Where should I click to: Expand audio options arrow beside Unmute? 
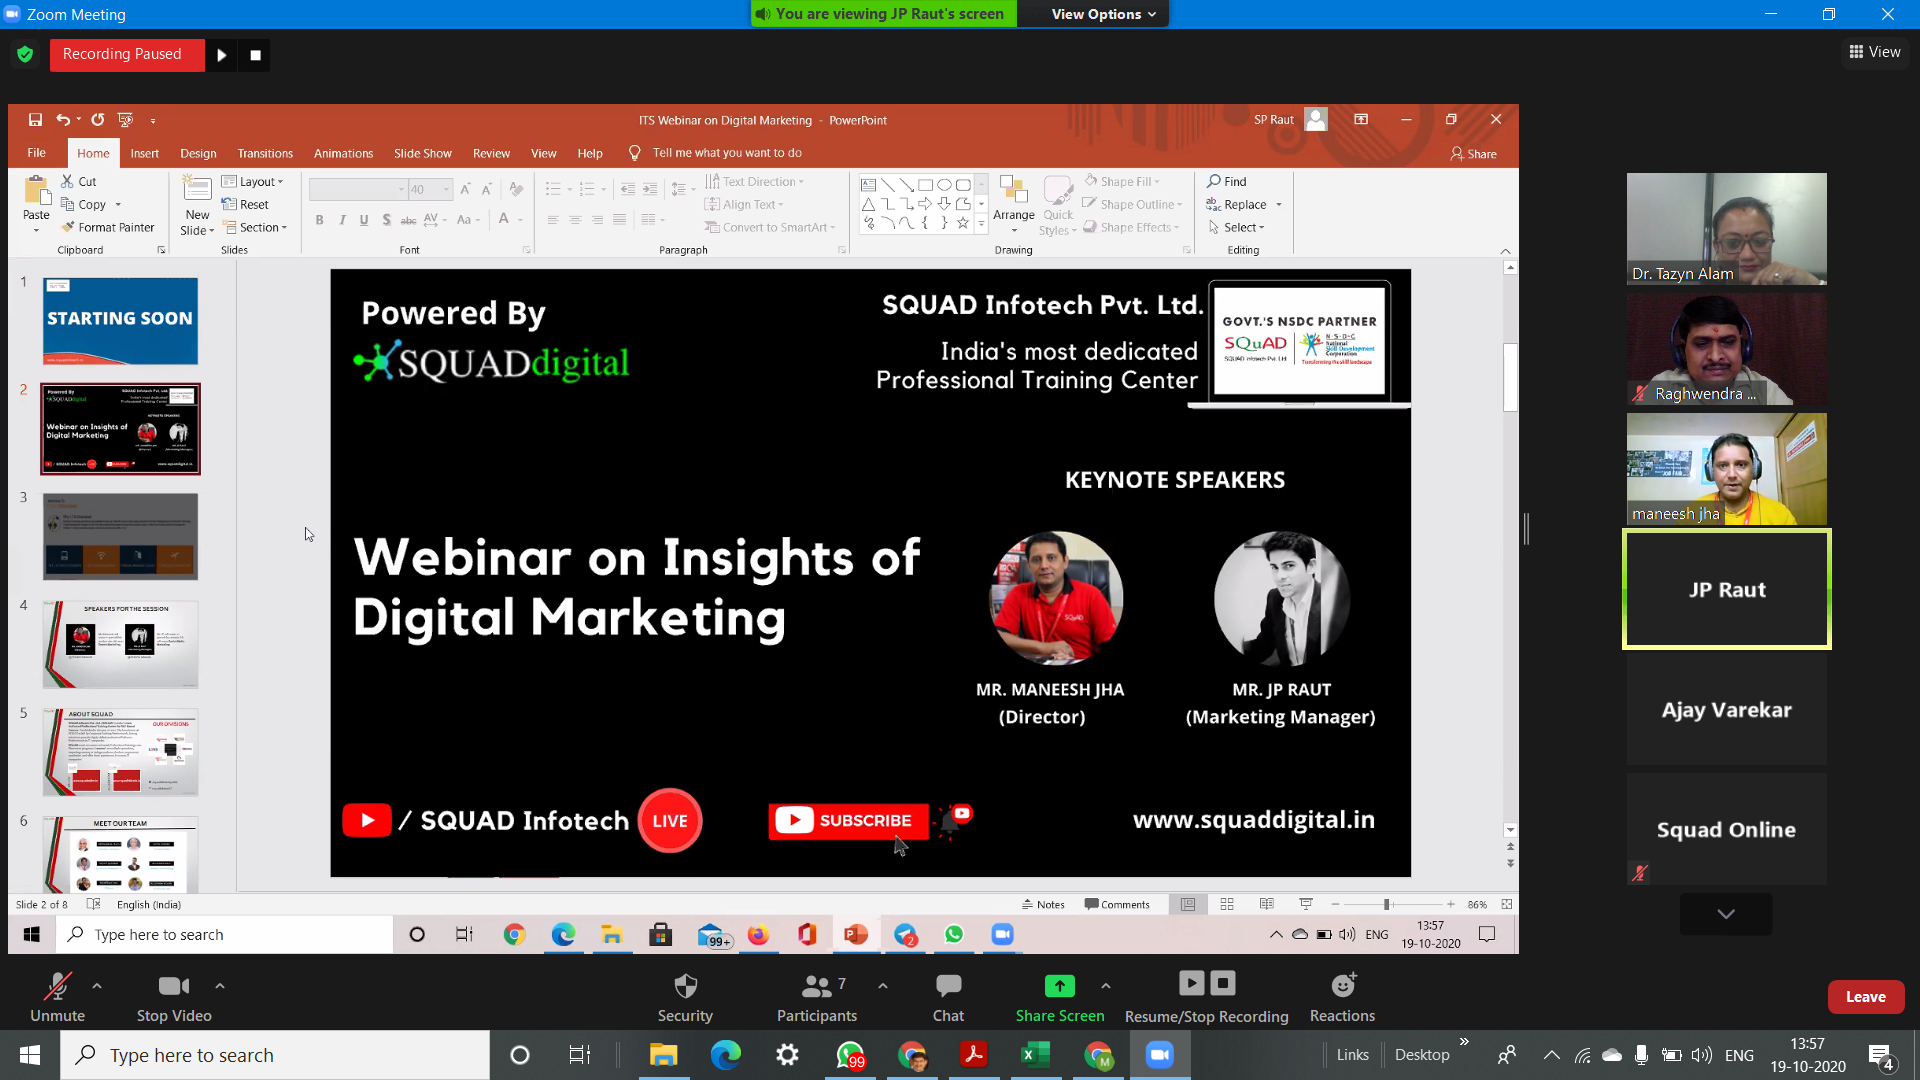click(x=97, y=986)
